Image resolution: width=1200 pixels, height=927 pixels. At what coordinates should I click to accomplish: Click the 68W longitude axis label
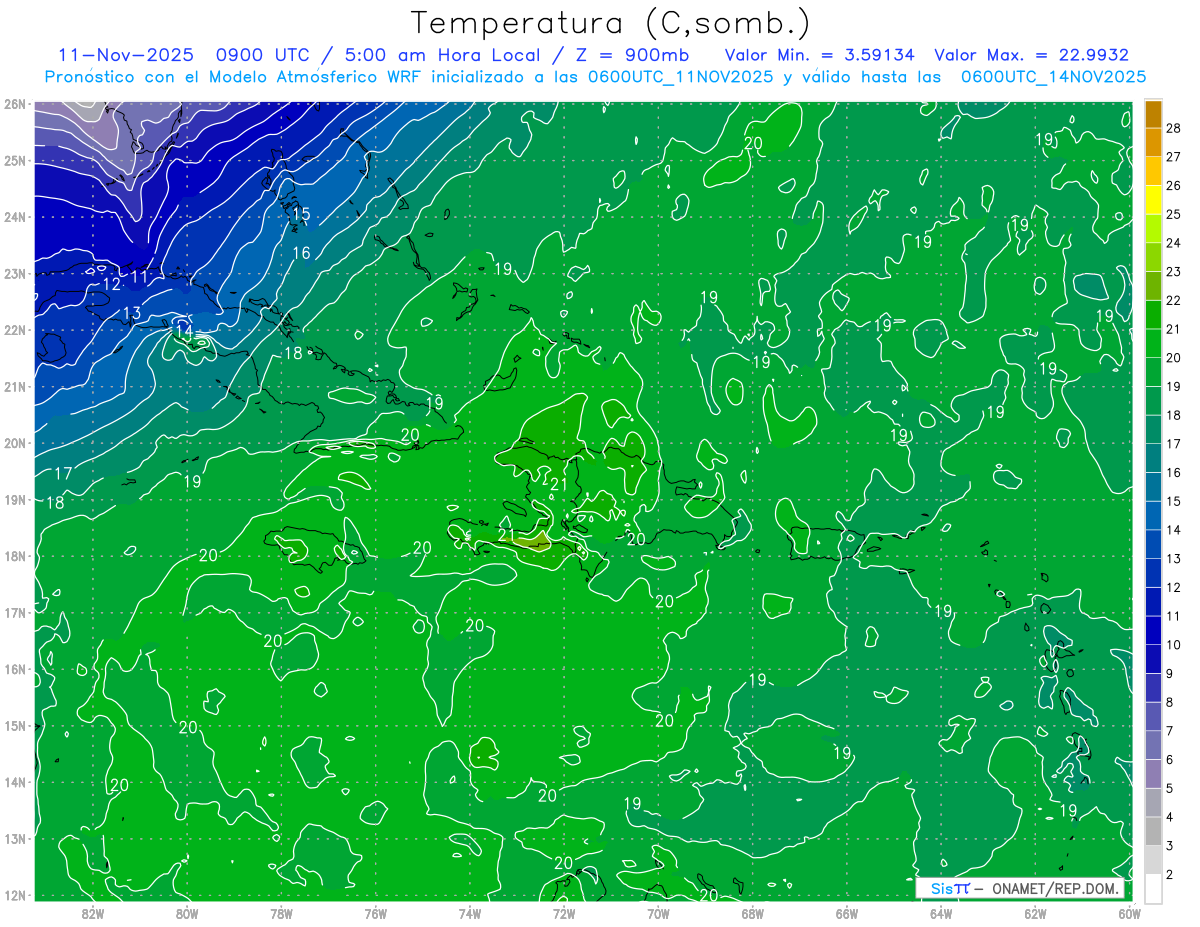(x=752, y=913)
